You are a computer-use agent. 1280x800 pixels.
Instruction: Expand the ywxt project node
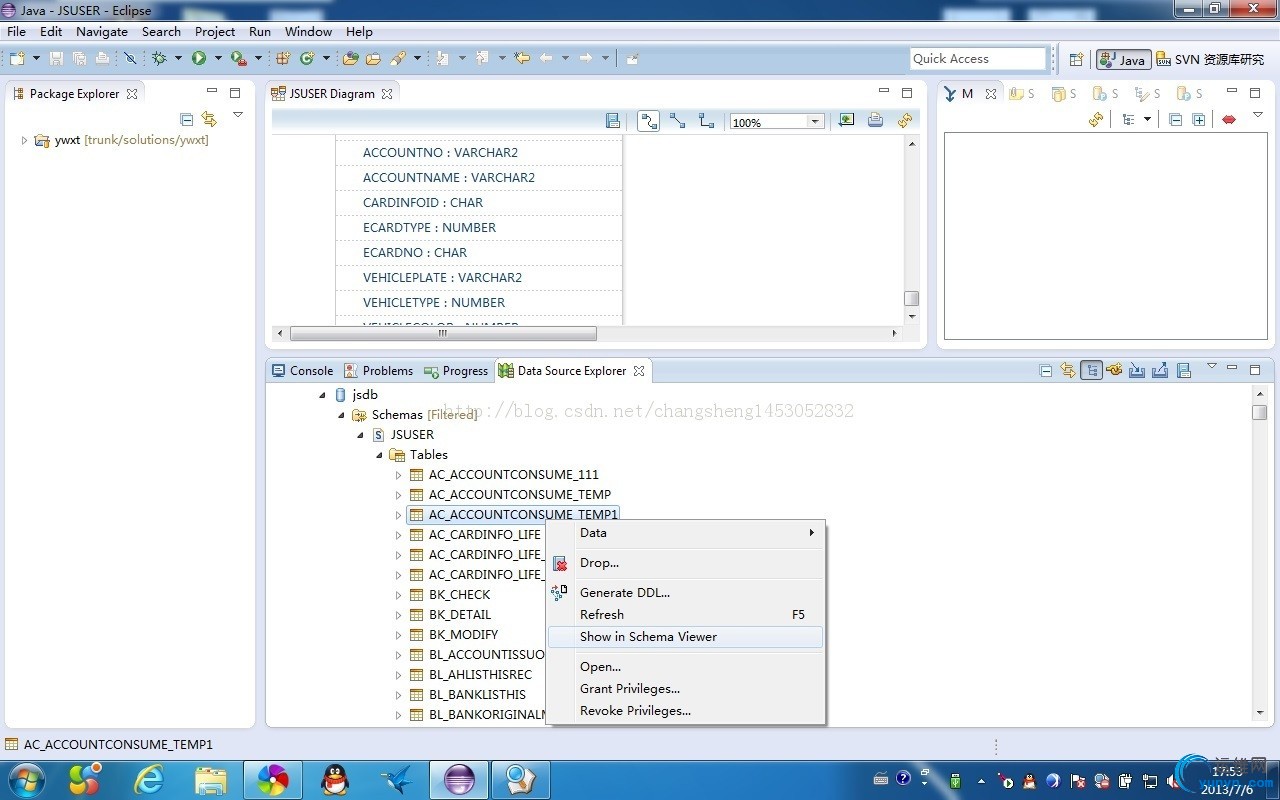pyautogui.click(x=25, y=141)
